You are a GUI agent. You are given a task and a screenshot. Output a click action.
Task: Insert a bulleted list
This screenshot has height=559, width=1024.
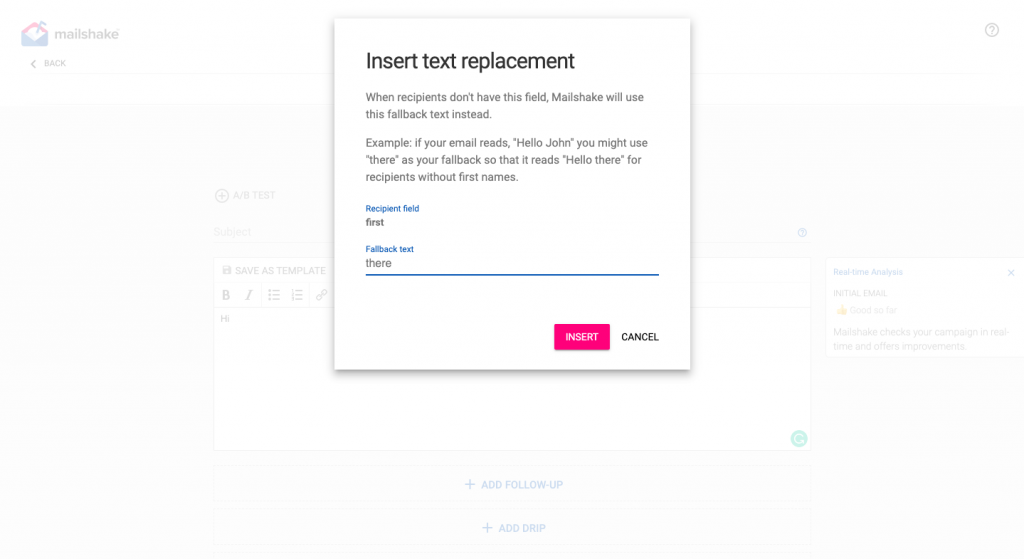coord(274,295)
